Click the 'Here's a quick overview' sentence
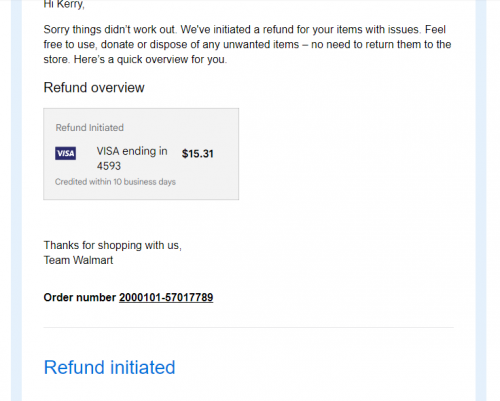The image size is (500, 401). point(150,60)
